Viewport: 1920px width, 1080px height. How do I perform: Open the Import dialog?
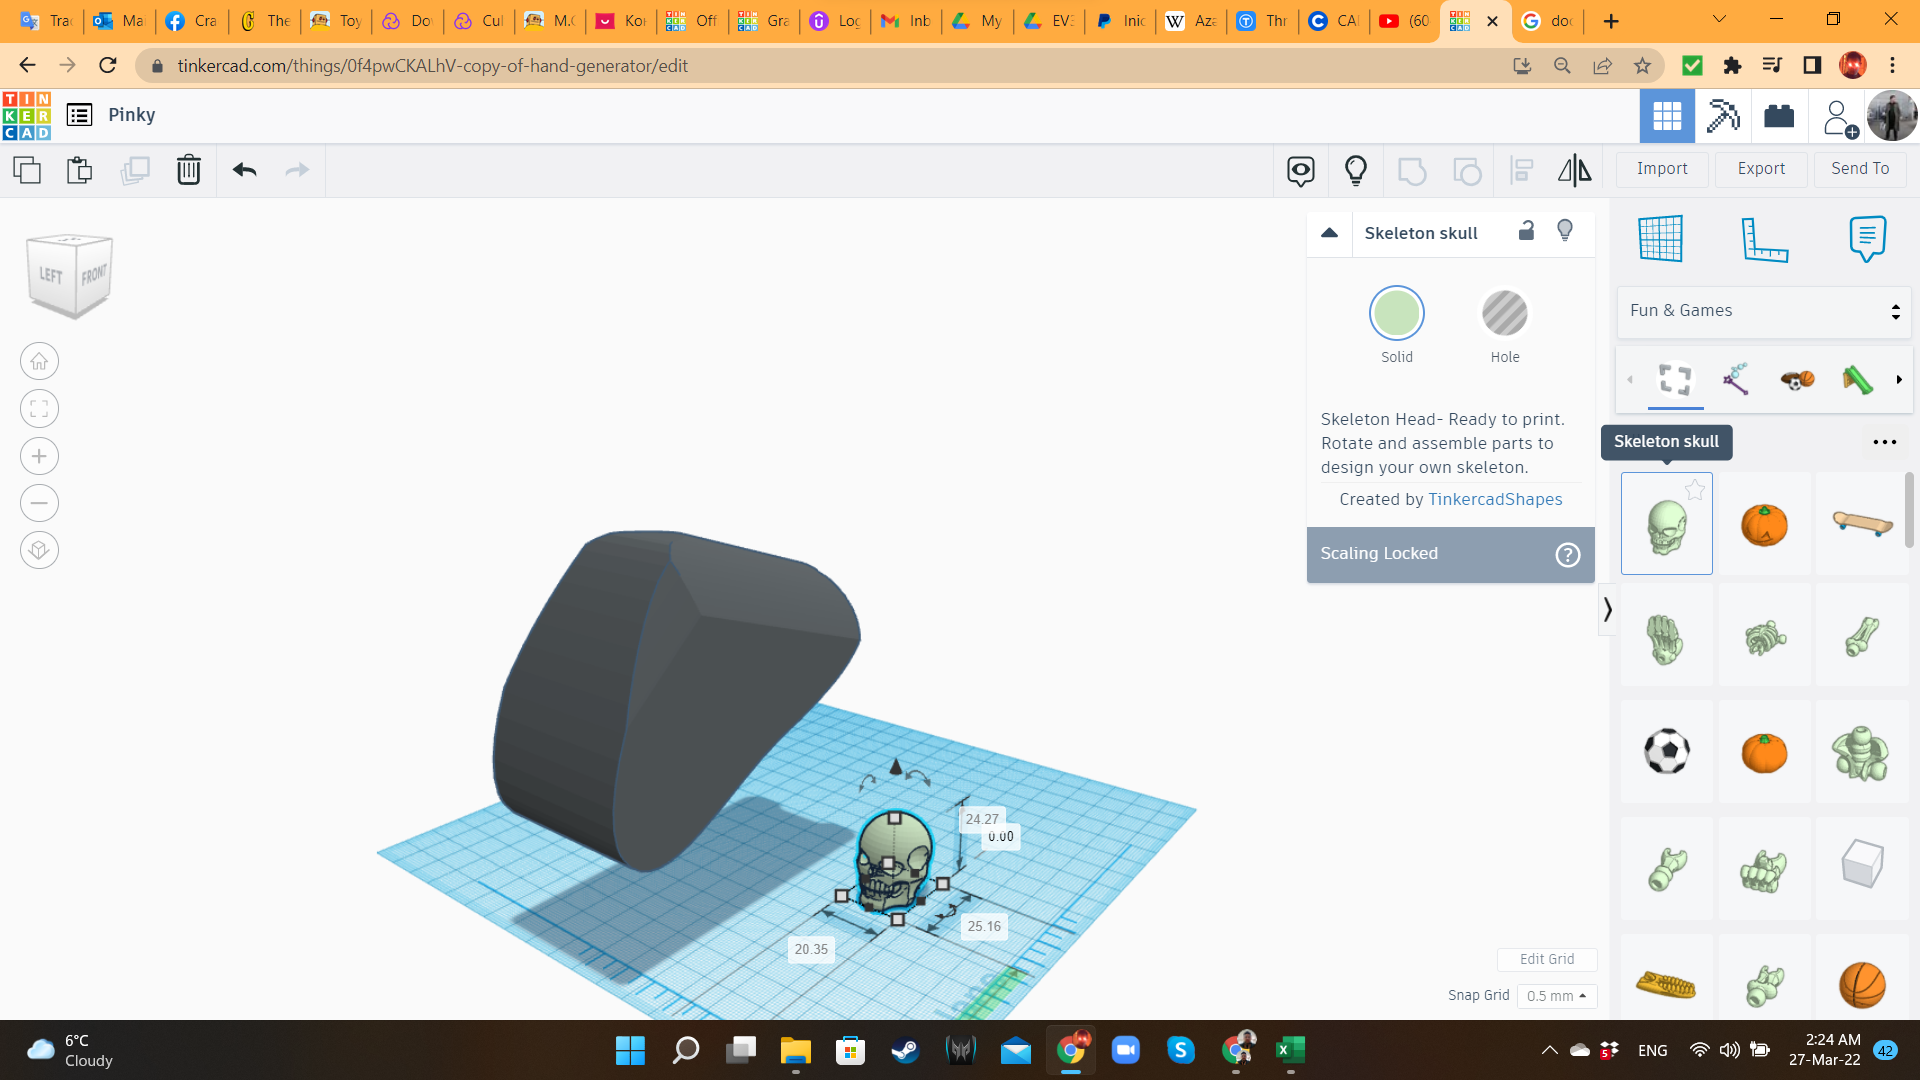coord(1661,169)
